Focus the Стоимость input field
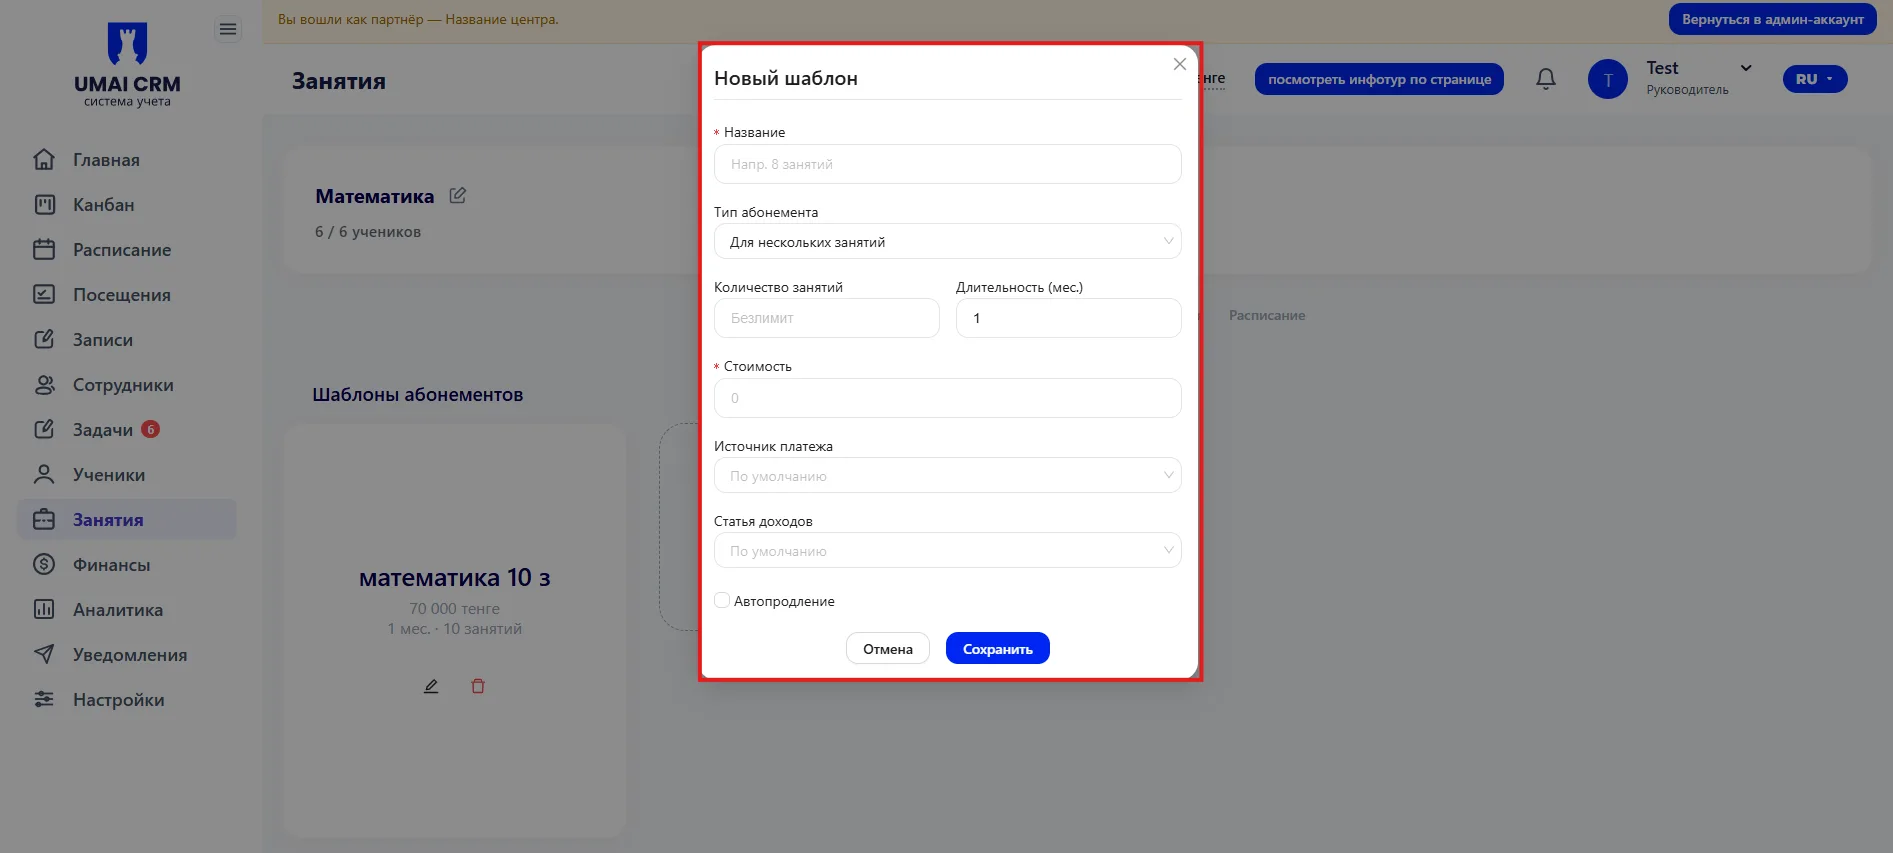The height and width of the screenshot is (853, 1893). pos(948,398)
